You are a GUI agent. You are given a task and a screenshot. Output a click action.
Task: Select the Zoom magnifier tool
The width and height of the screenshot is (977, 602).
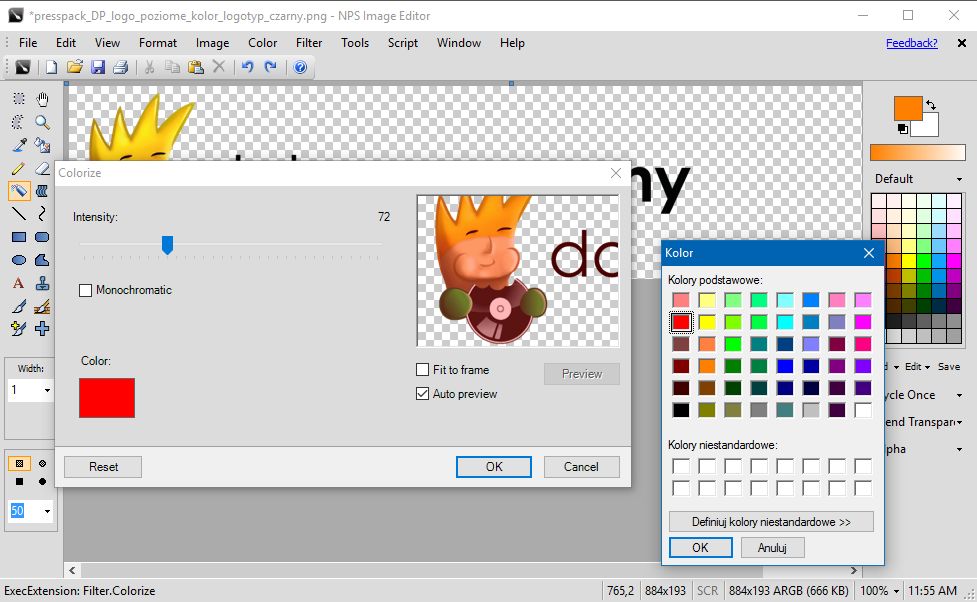42,122
